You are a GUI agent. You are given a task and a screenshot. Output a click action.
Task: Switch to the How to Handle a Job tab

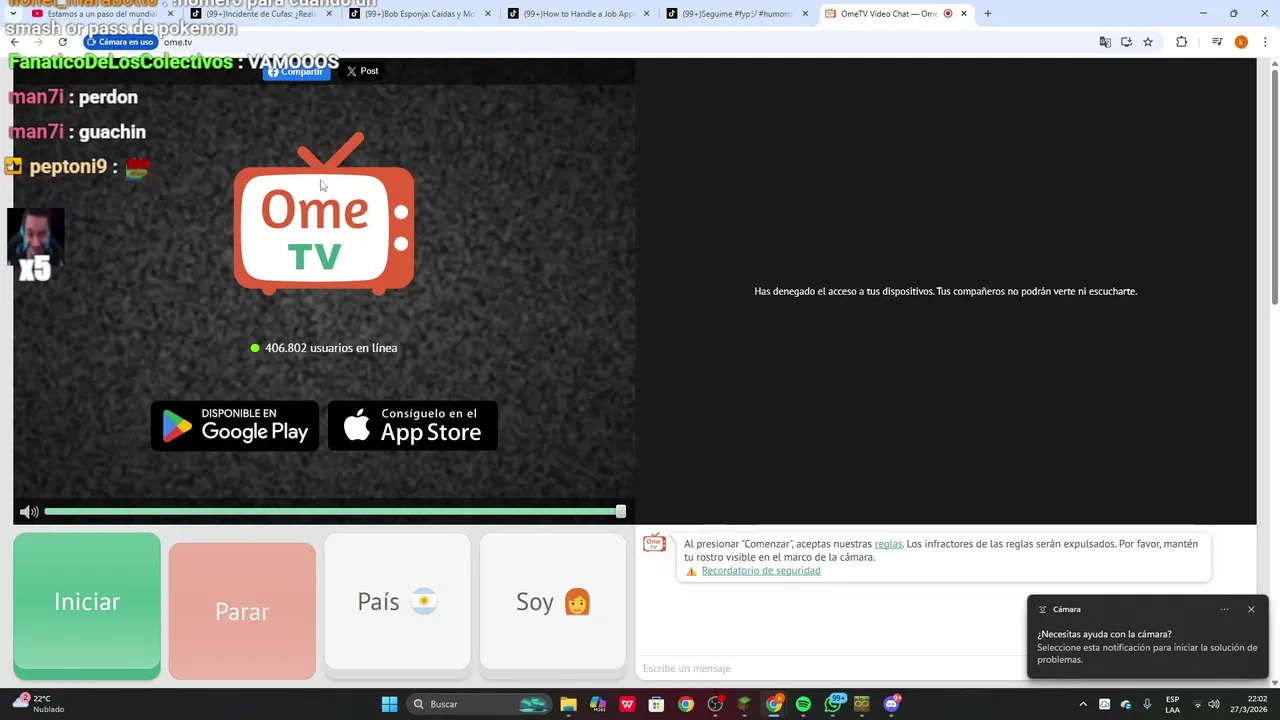click(578, 14)
